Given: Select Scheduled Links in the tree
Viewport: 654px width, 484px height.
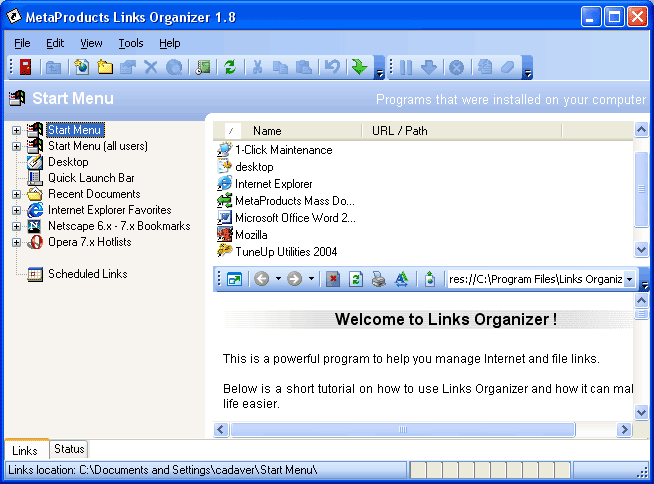Looking at the screenshot, I should coord(88,274).
